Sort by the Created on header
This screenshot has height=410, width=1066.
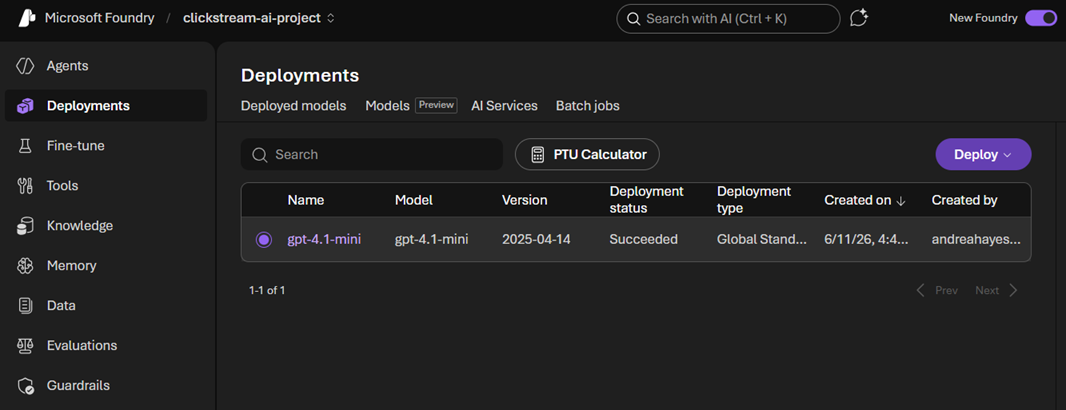(857, 201)
